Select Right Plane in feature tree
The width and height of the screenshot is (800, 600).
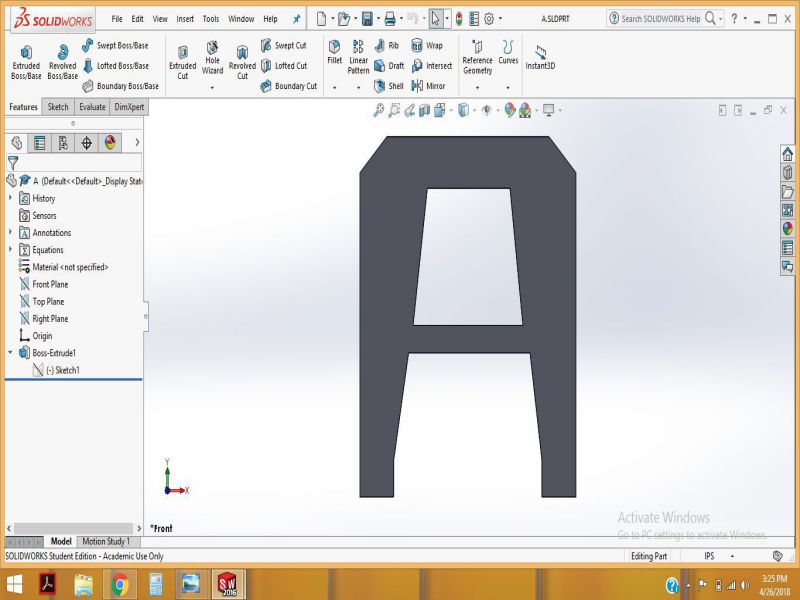(x=43, y=319)
